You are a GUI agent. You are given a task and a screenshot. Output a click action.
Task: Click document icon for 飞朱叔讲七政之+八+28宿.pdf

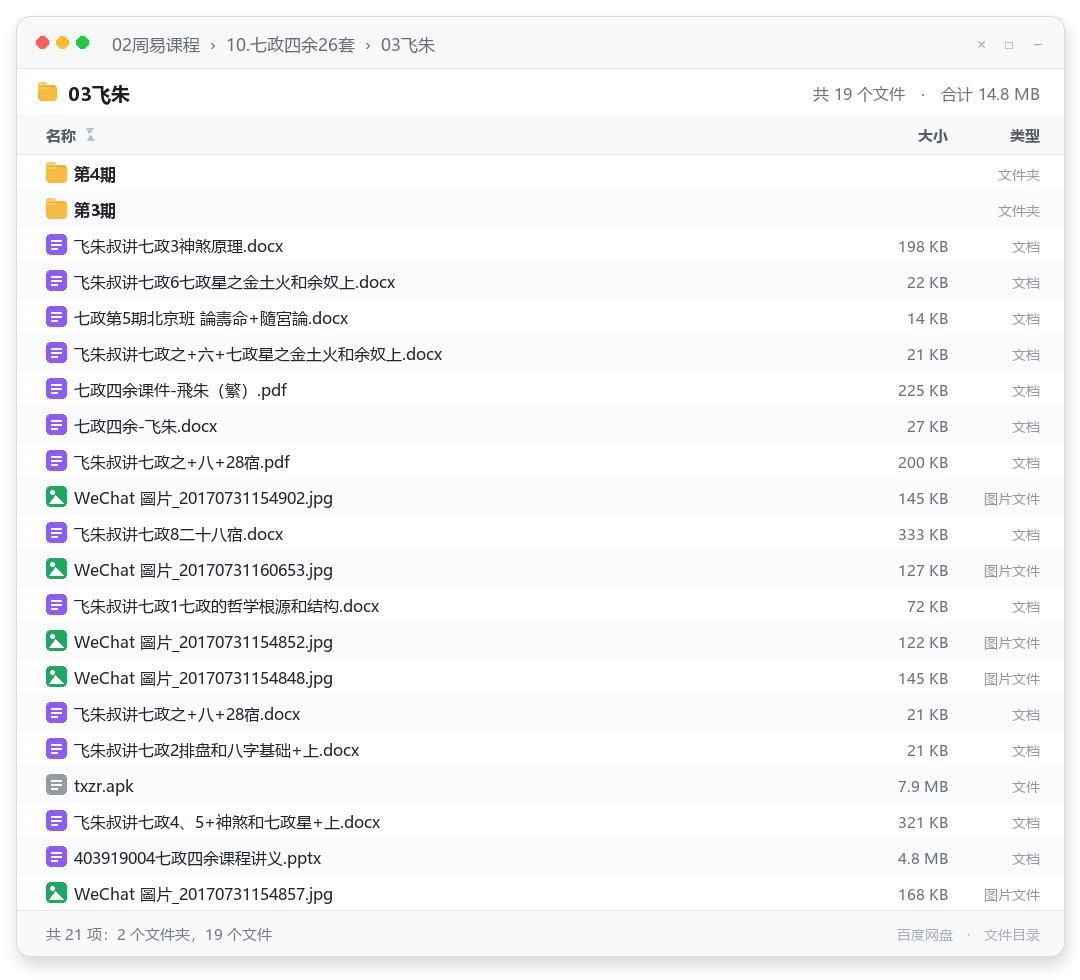pyautogui.click(x=56, y=462)
